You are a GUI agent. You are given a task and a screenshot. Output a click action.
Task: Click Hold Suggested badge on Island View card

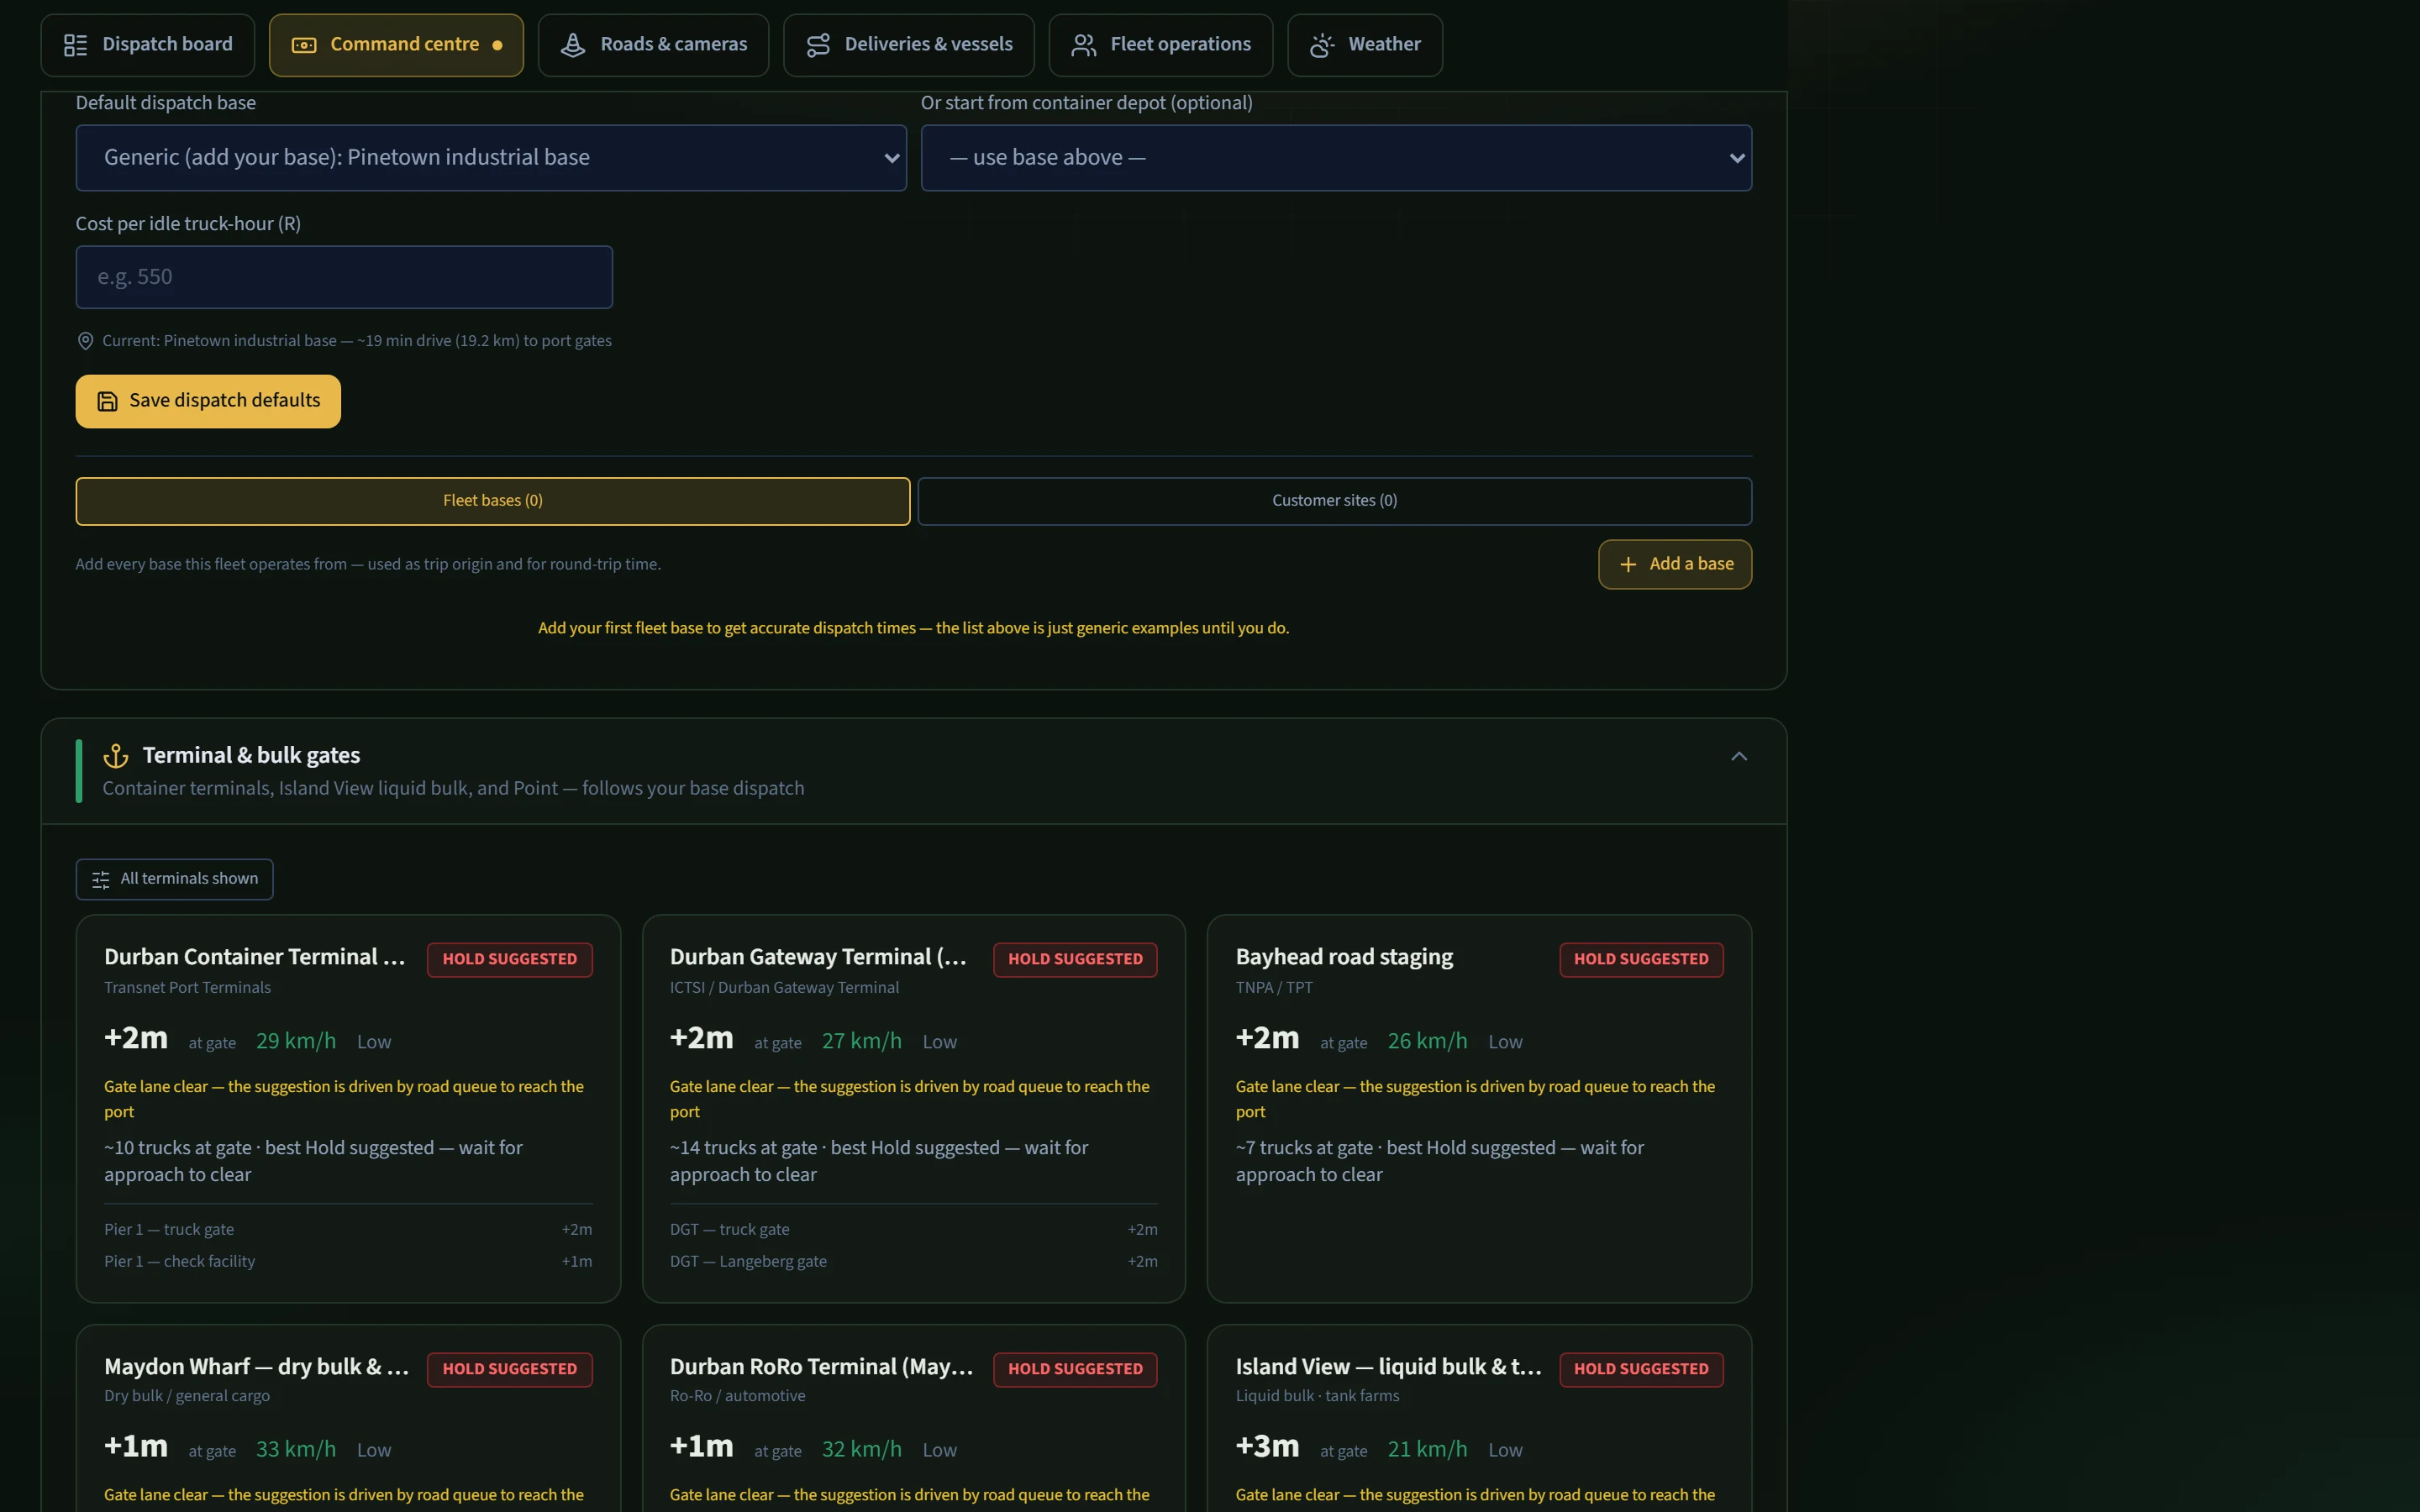(x=1641, y=1370)
